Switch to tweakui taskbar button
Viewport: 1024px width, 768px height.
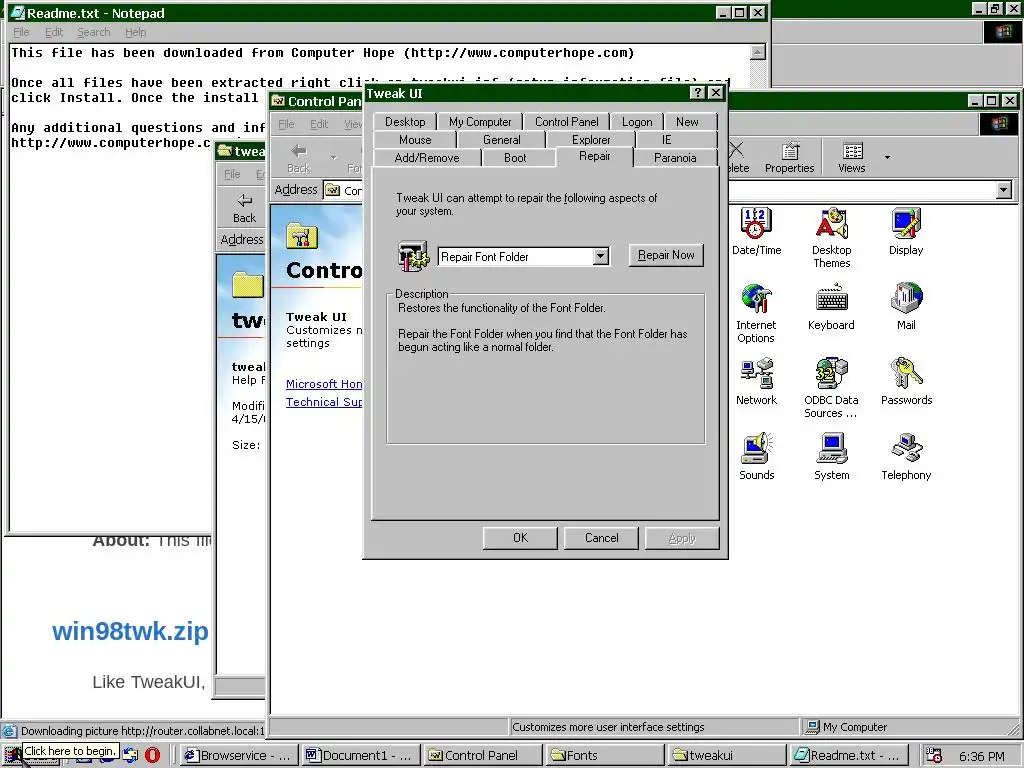click(727, 756)
